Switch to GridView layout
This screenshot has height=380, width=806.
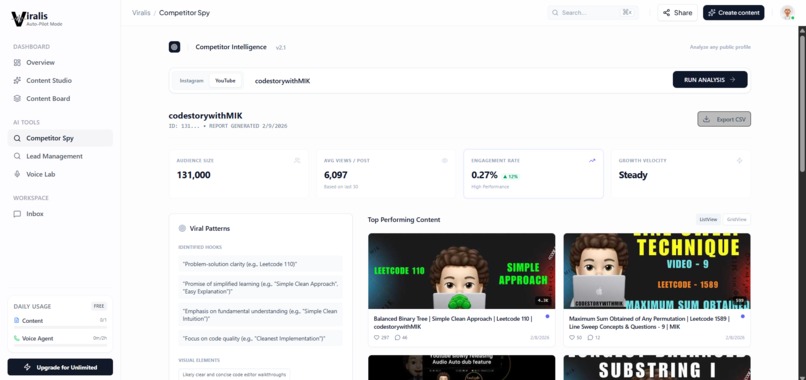737,220
